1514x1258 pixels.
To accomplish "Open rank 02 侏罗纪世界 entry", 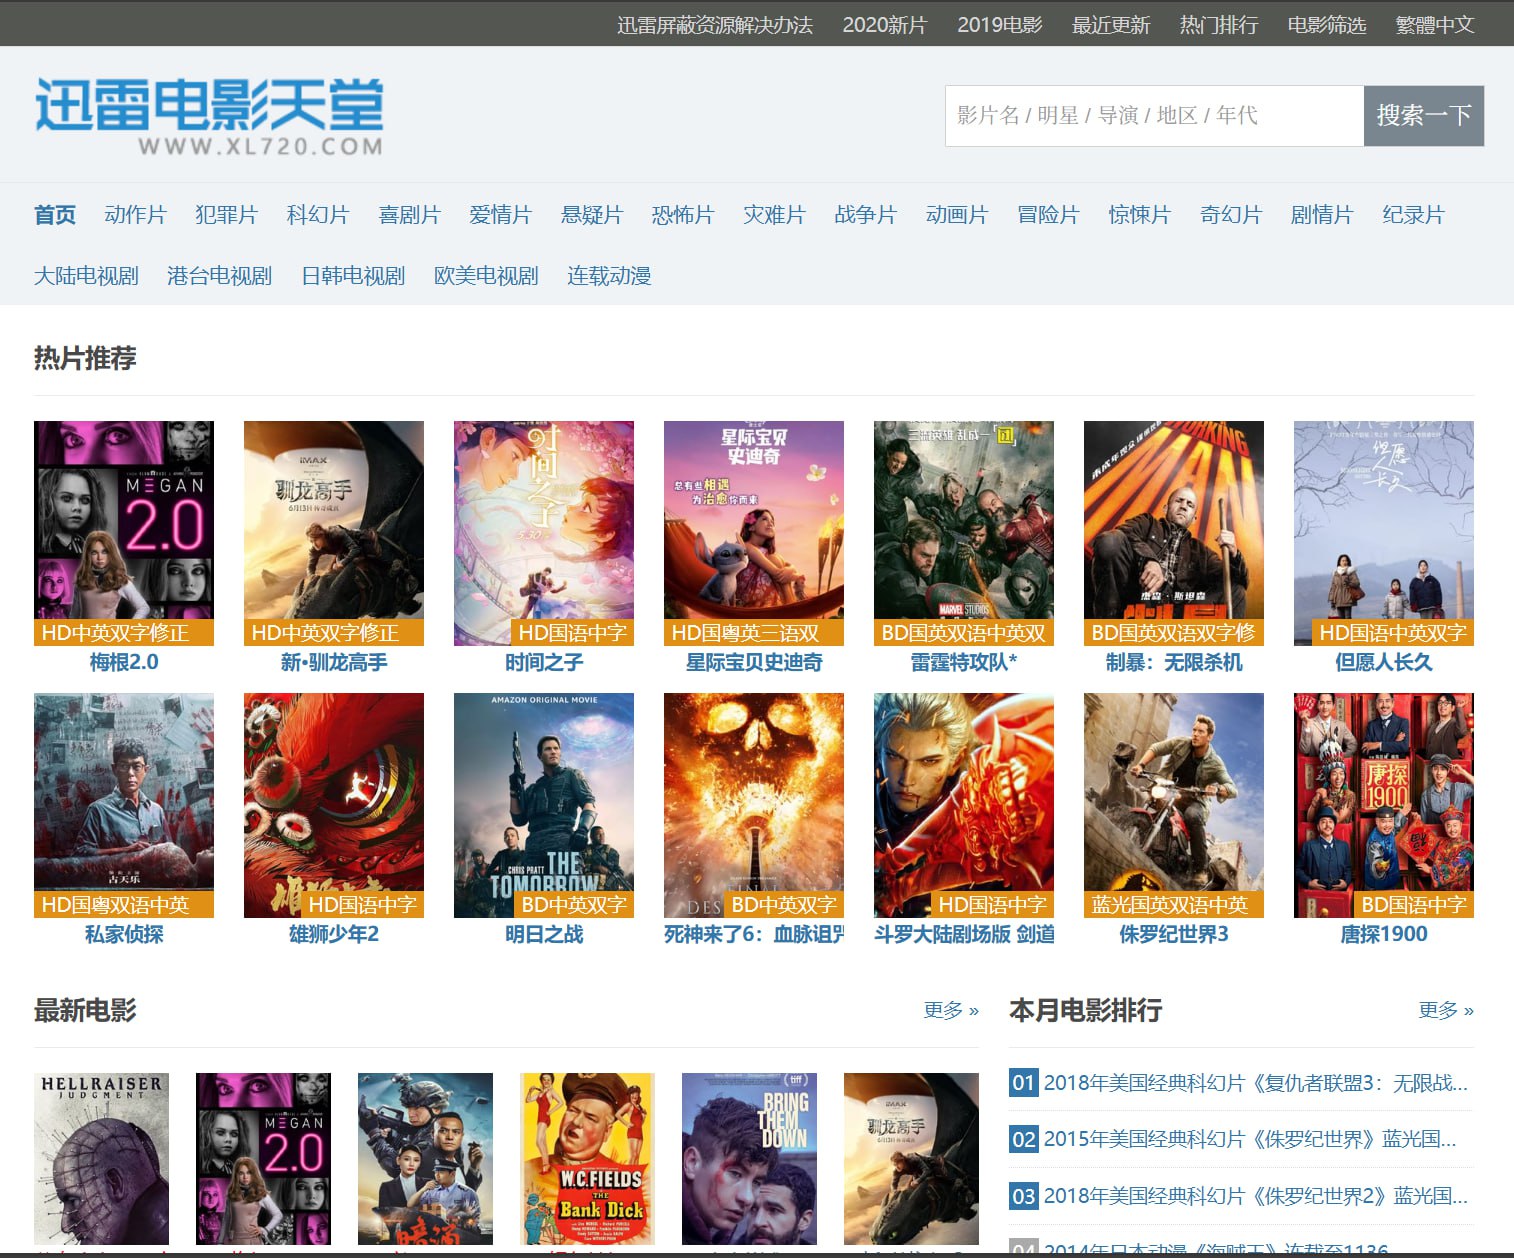I will tap(1250, 1139).
